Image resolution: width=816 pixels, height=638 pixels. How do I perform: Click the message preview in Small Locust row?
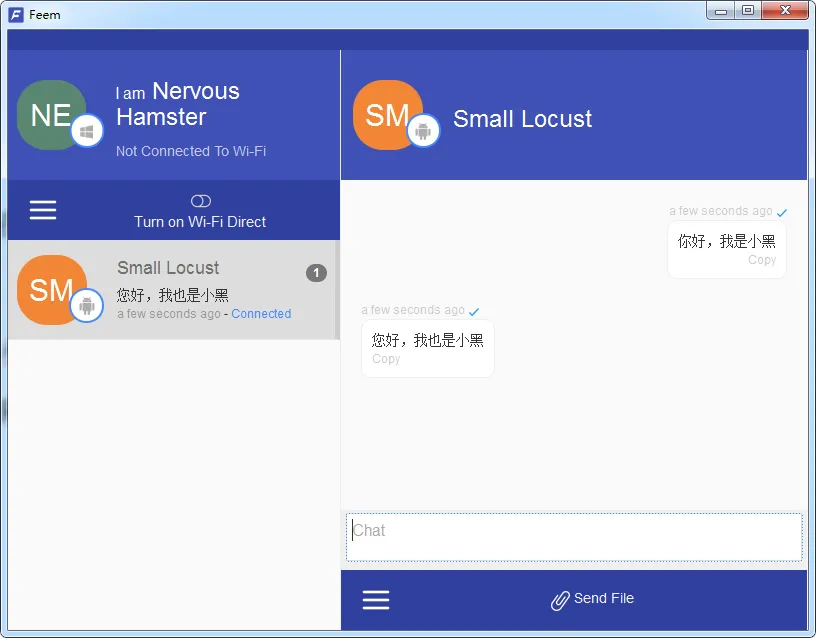point(172,295)
